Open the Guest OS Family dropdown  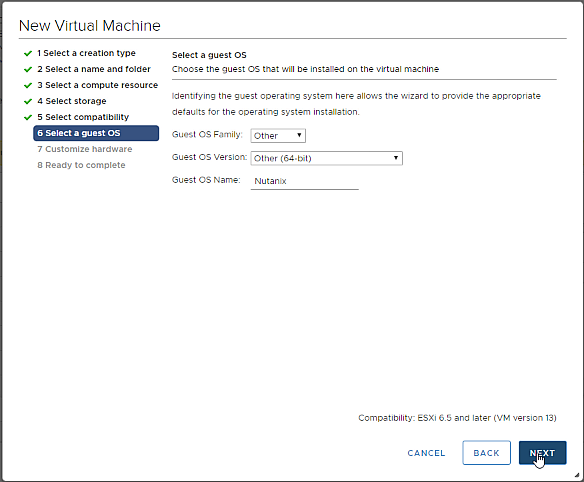278,136
